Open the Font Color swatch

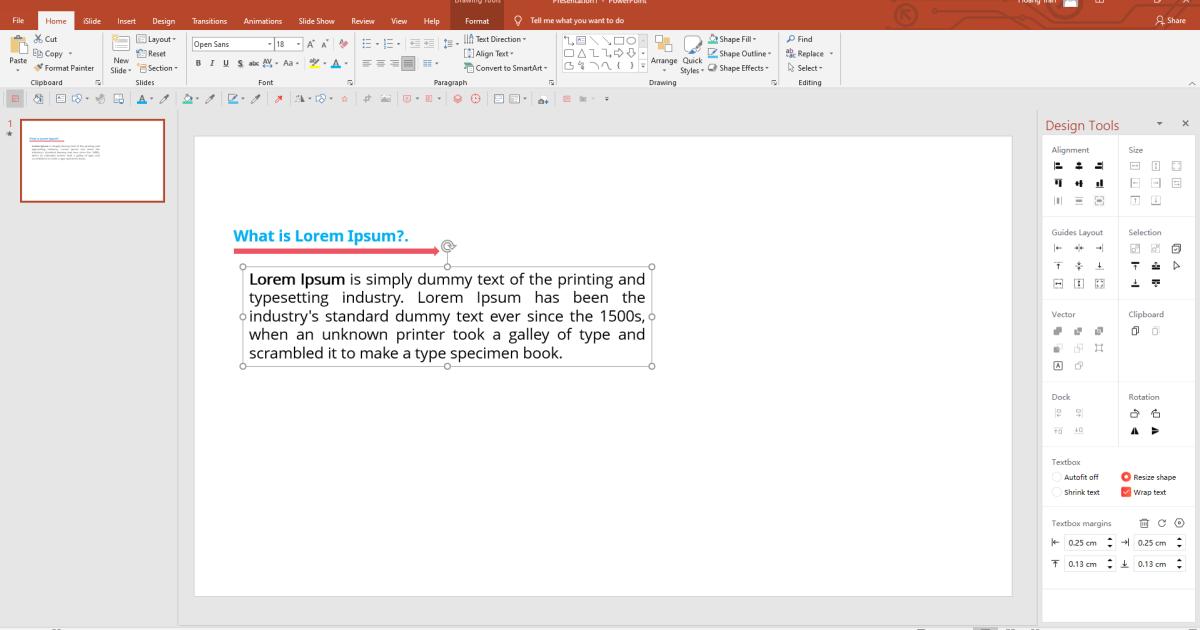click(336, 63)
